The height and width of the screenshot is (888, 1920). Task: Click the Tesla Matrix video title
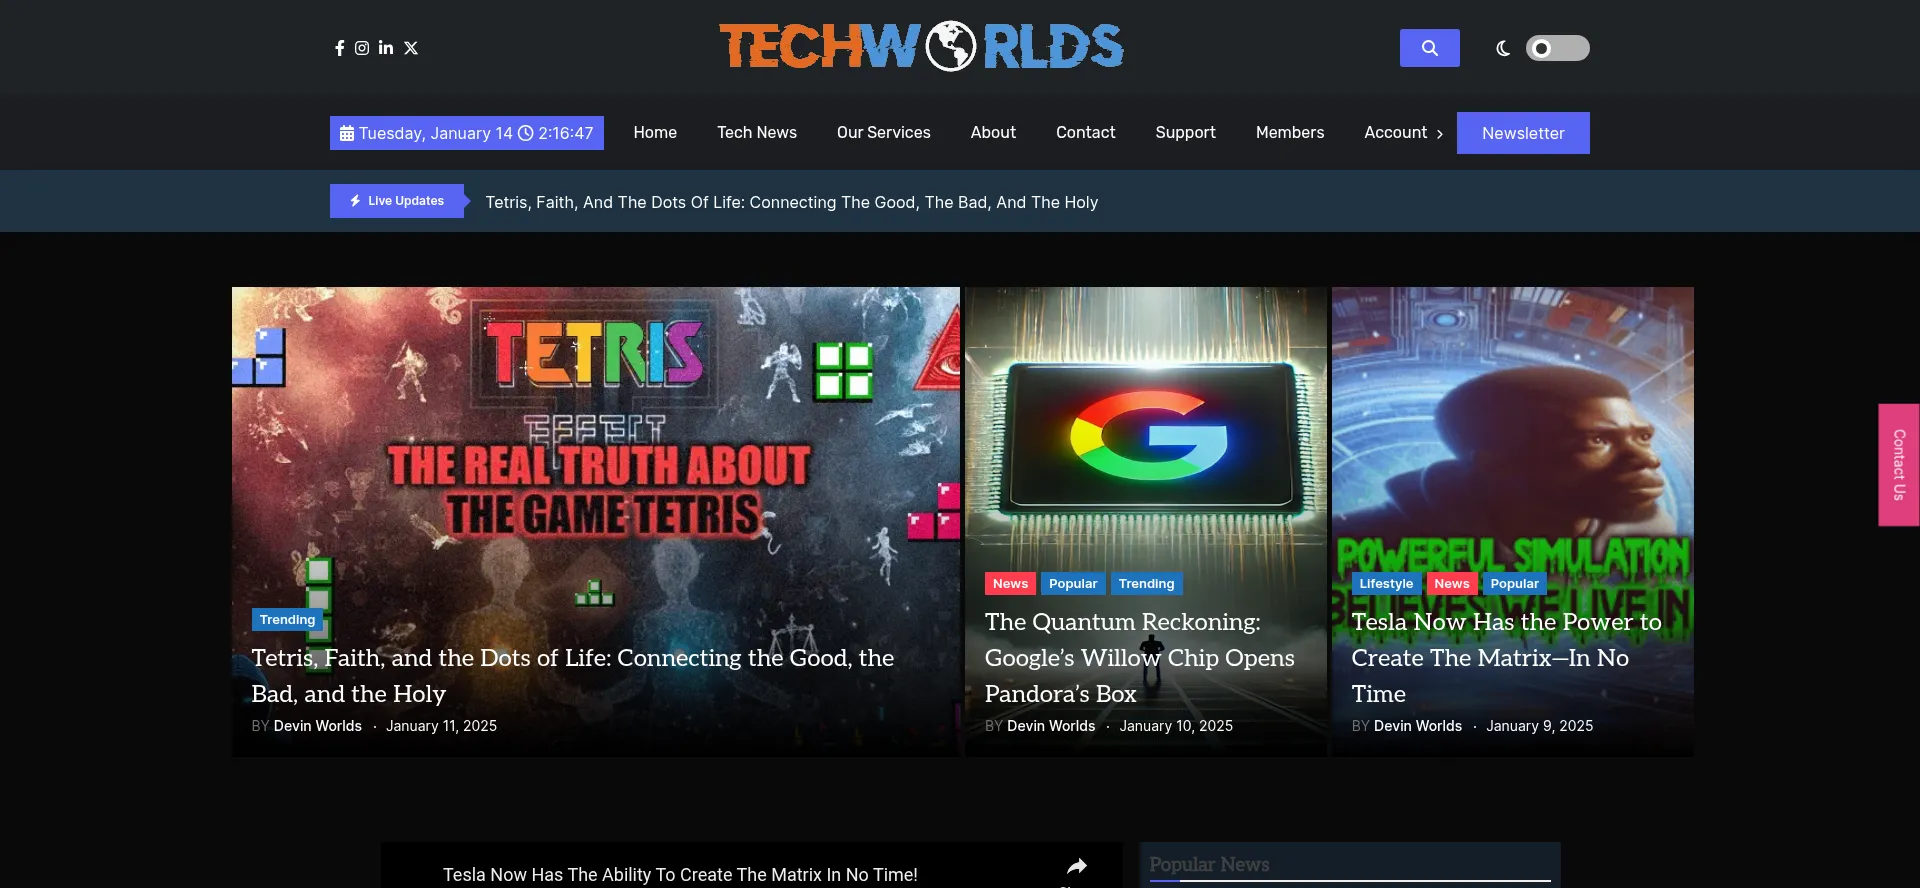[680, 875]
